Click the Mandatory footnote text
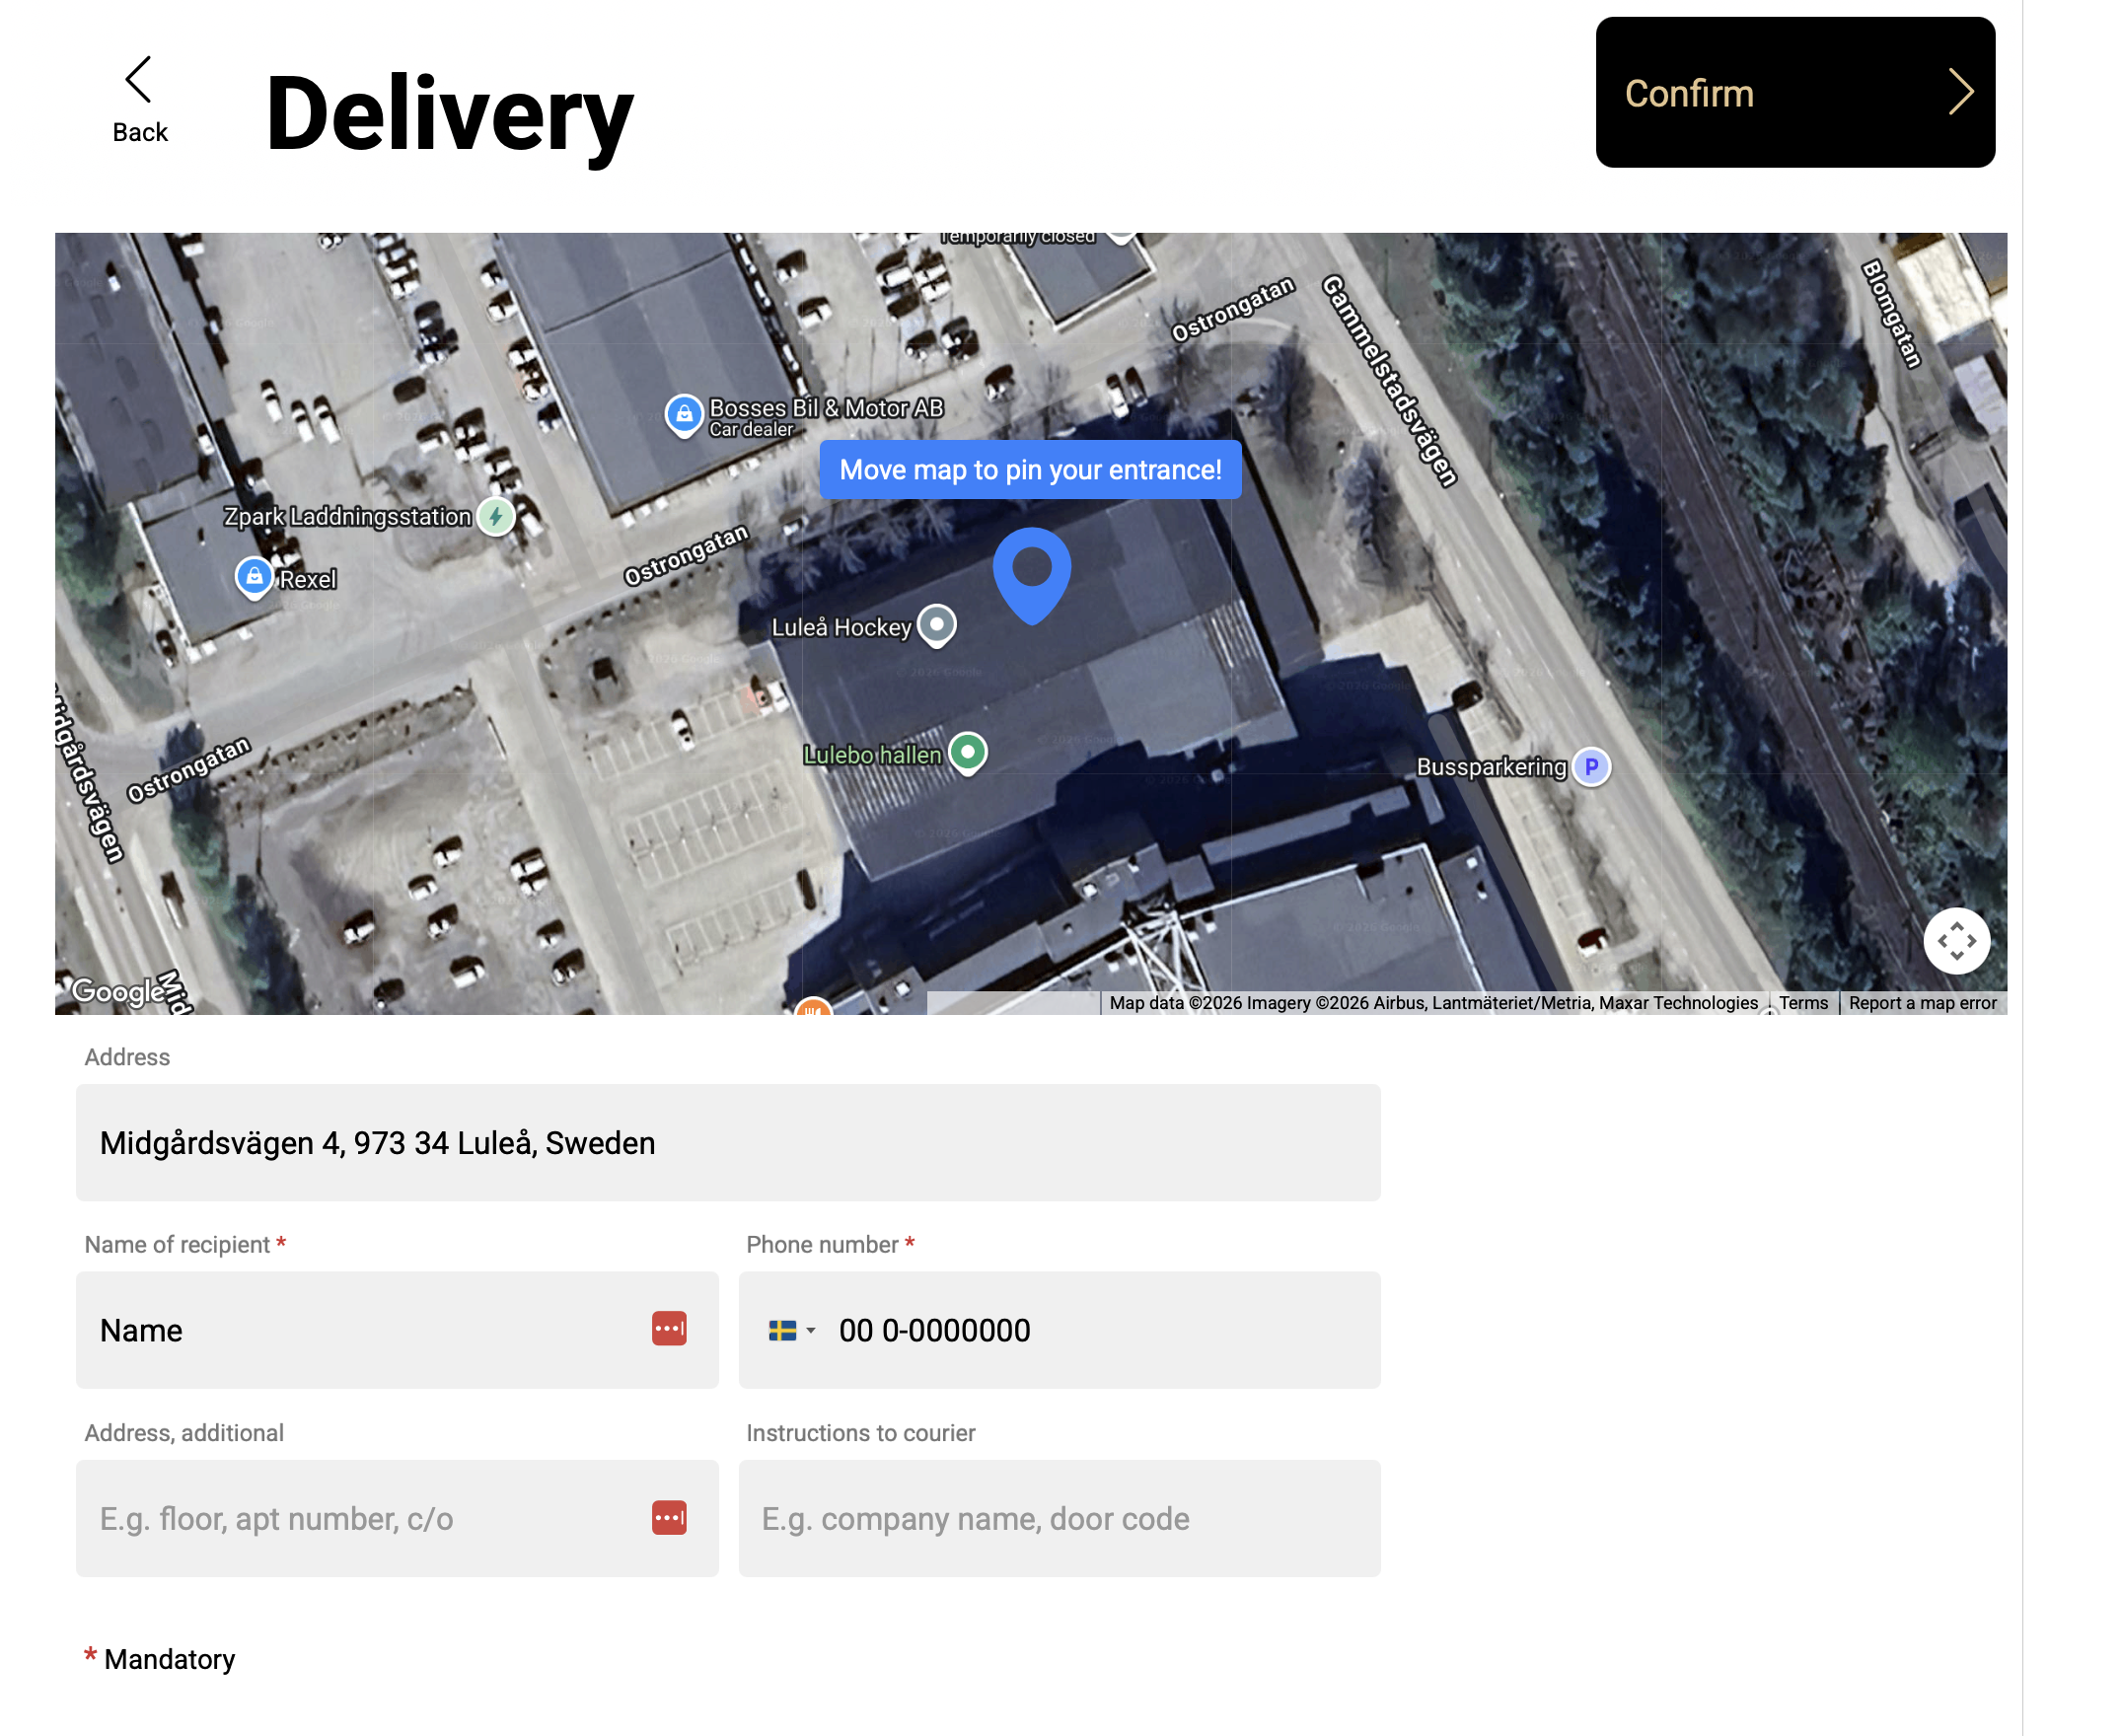The width and height of the screenshot is (2121, 1736). [x=169, y=1658]
